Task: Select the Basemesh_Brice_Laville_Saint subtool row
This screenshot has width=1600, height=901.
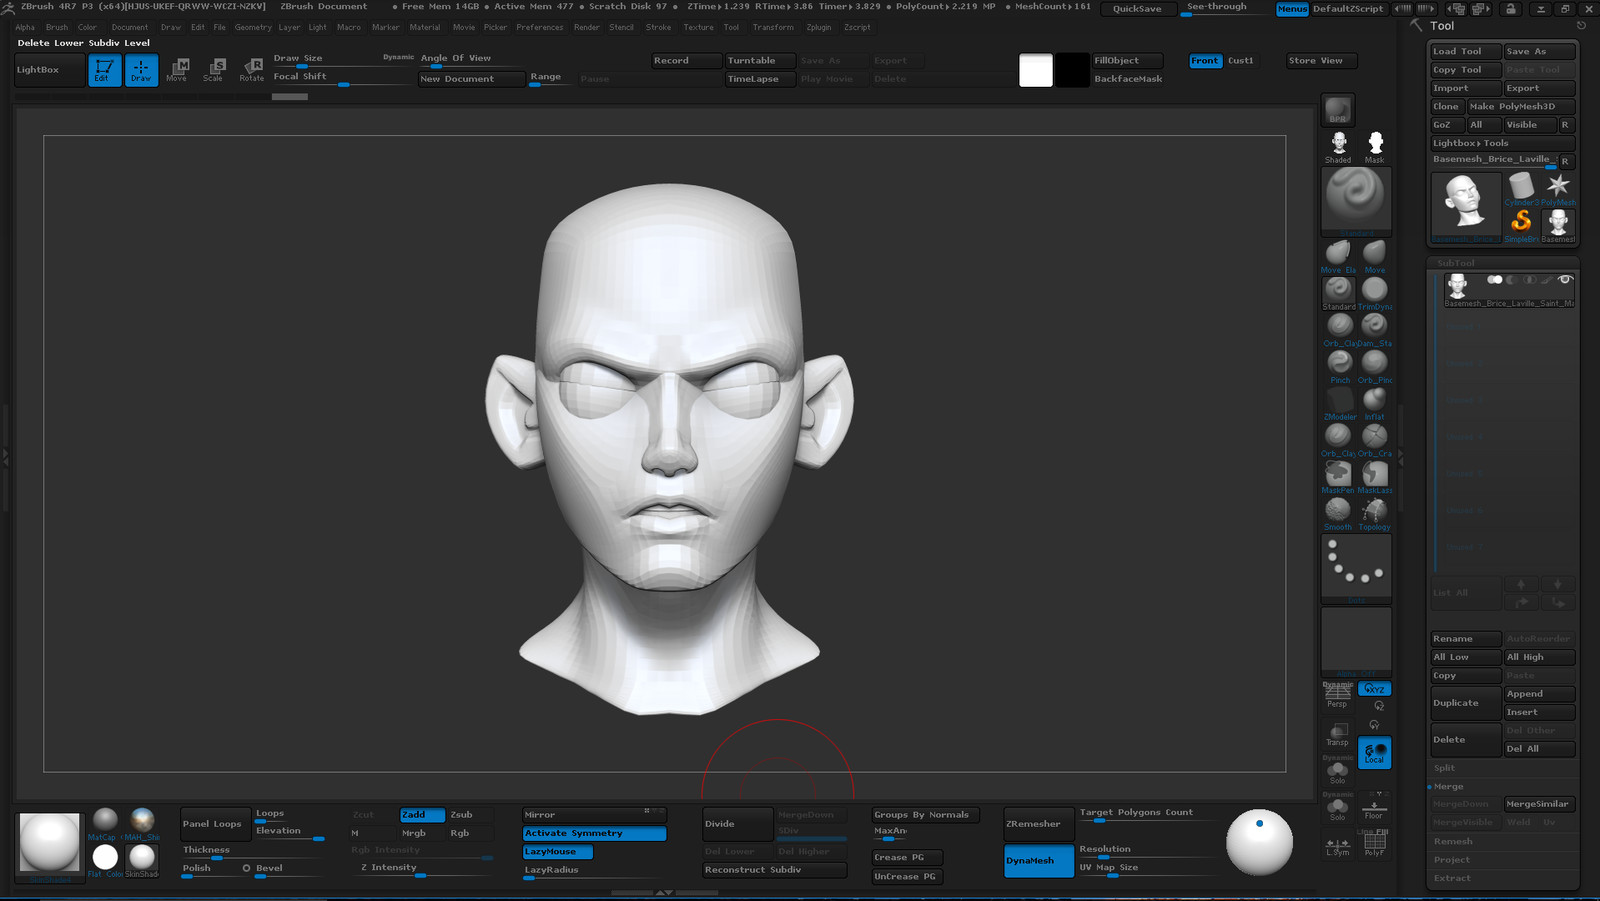Action: (1508, 290)
